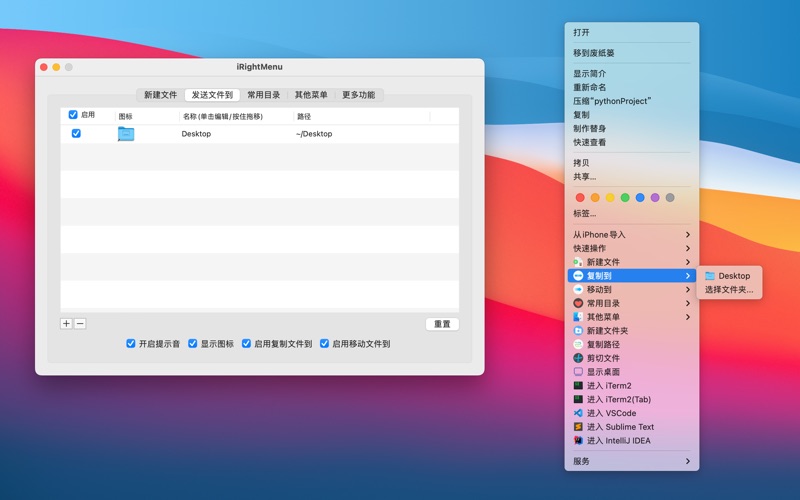Expand the 复制到 submenu chevron
800x500 pixels.
[688, 276]
